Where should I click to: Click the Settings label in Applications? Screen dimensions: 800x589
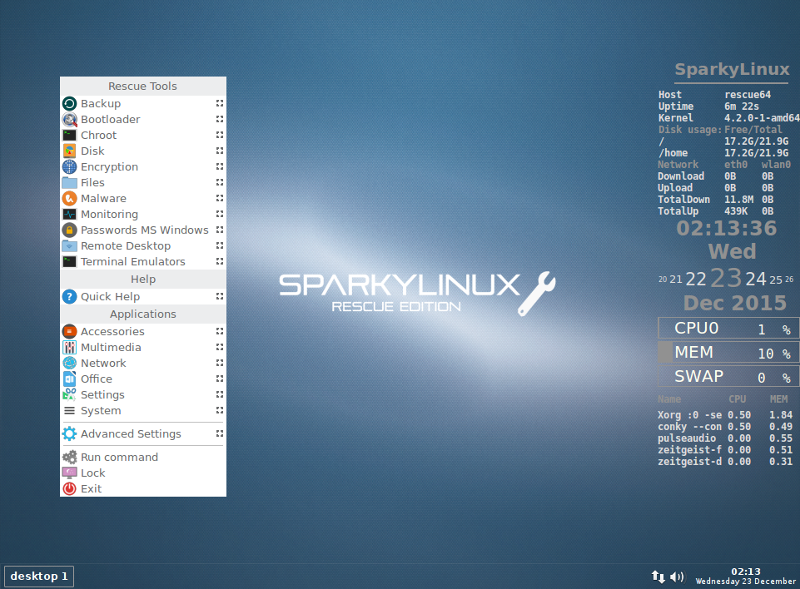[103, 395]
